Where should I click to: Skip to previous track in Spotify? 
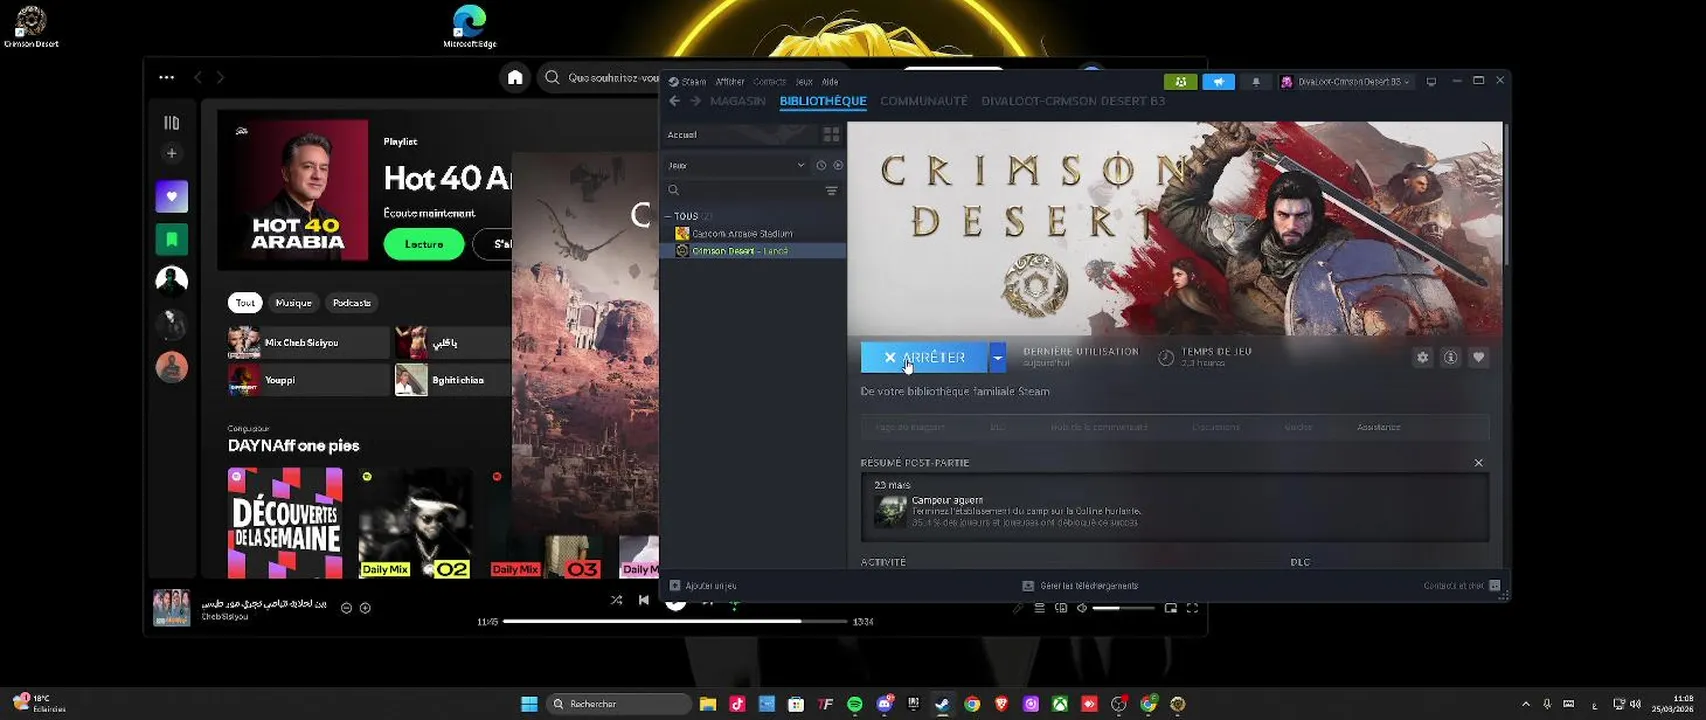tap(644, 600)
